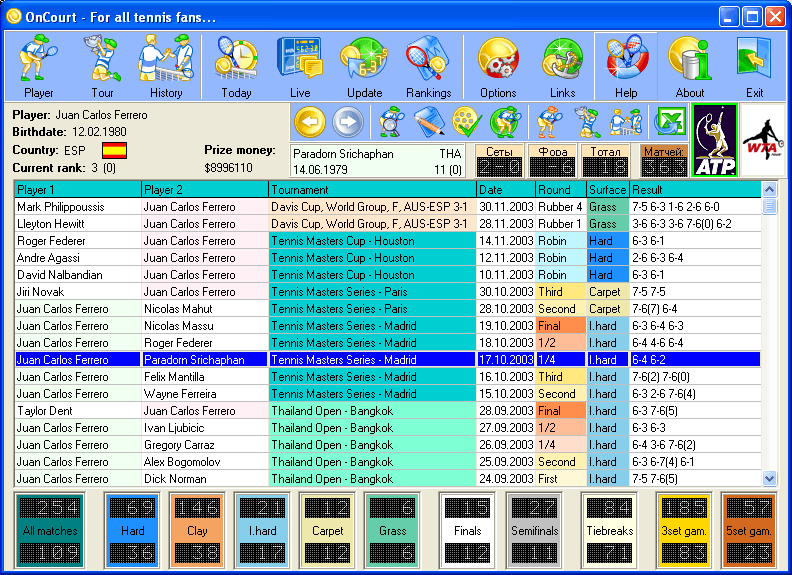
Task: Go forward with the grey right arrow
Action: (x=348, y=122)
